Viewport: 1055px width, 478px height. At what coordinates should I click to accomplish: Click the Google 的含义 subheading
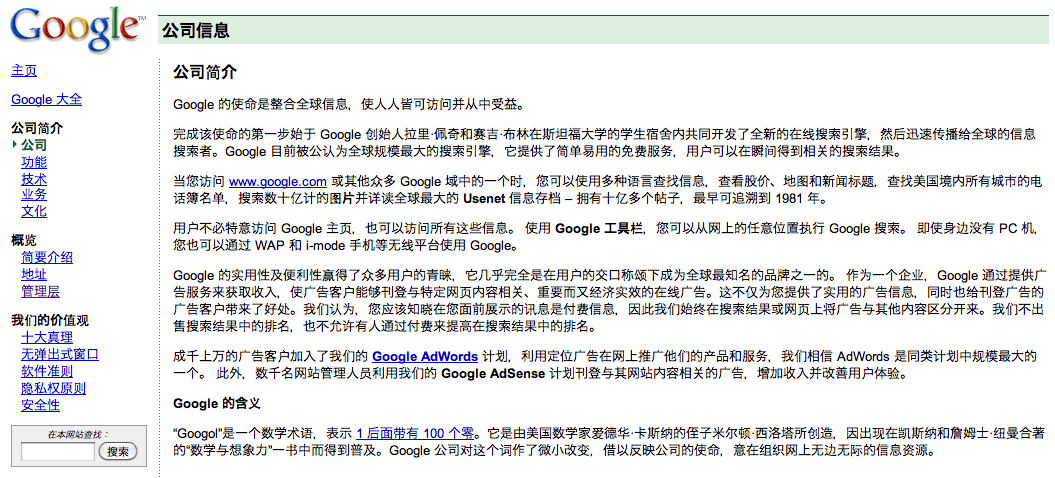point(217,404)
